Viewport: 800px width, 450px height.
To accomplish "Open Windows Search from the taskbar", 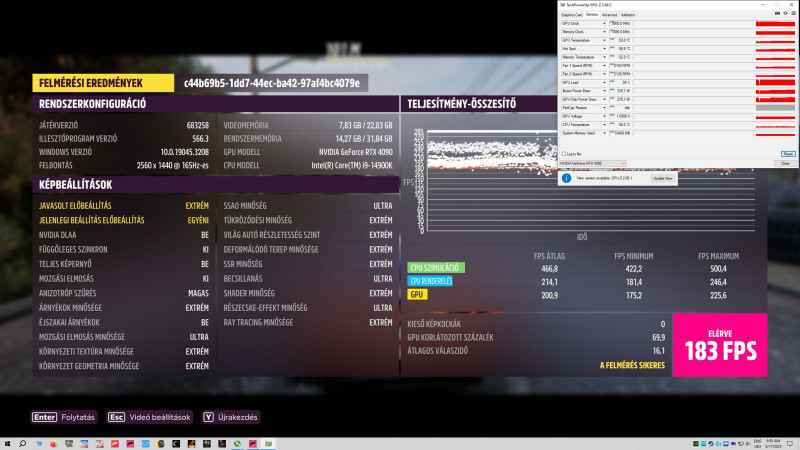I will click(x=22, y=444).
